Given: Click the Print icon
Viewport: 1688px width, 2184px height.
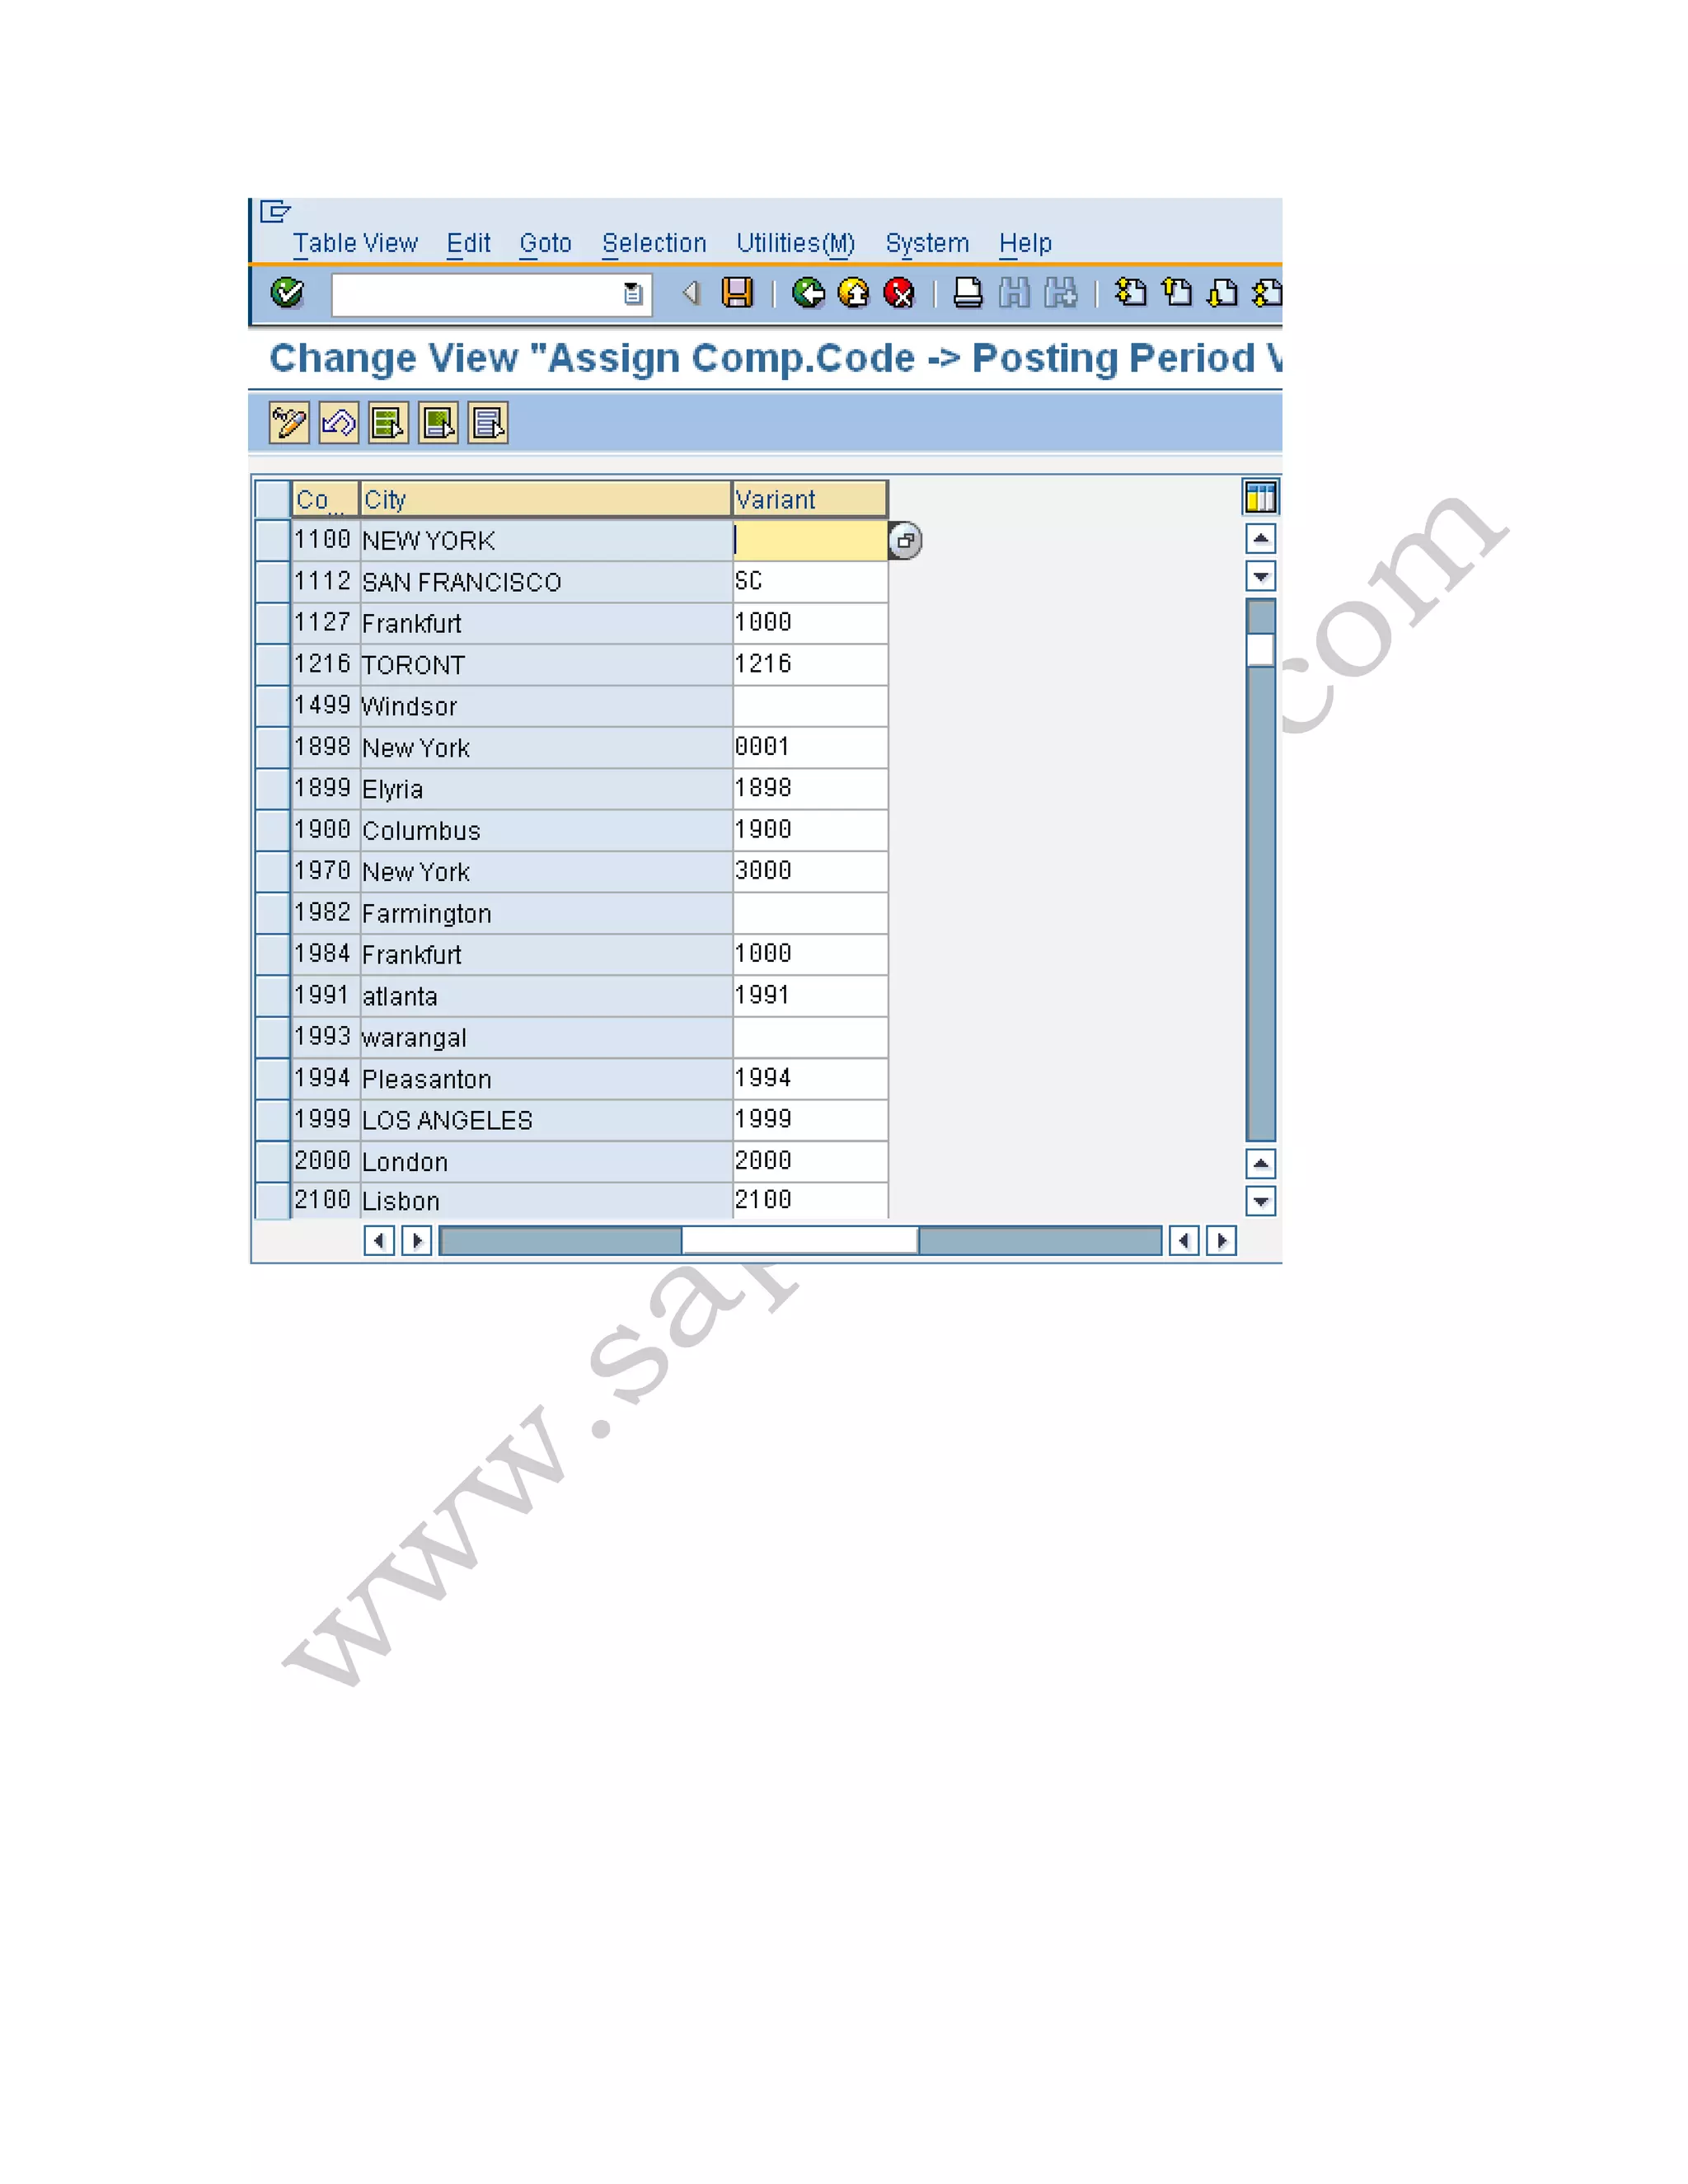Looking at the screenshot, I should point(967,293).
